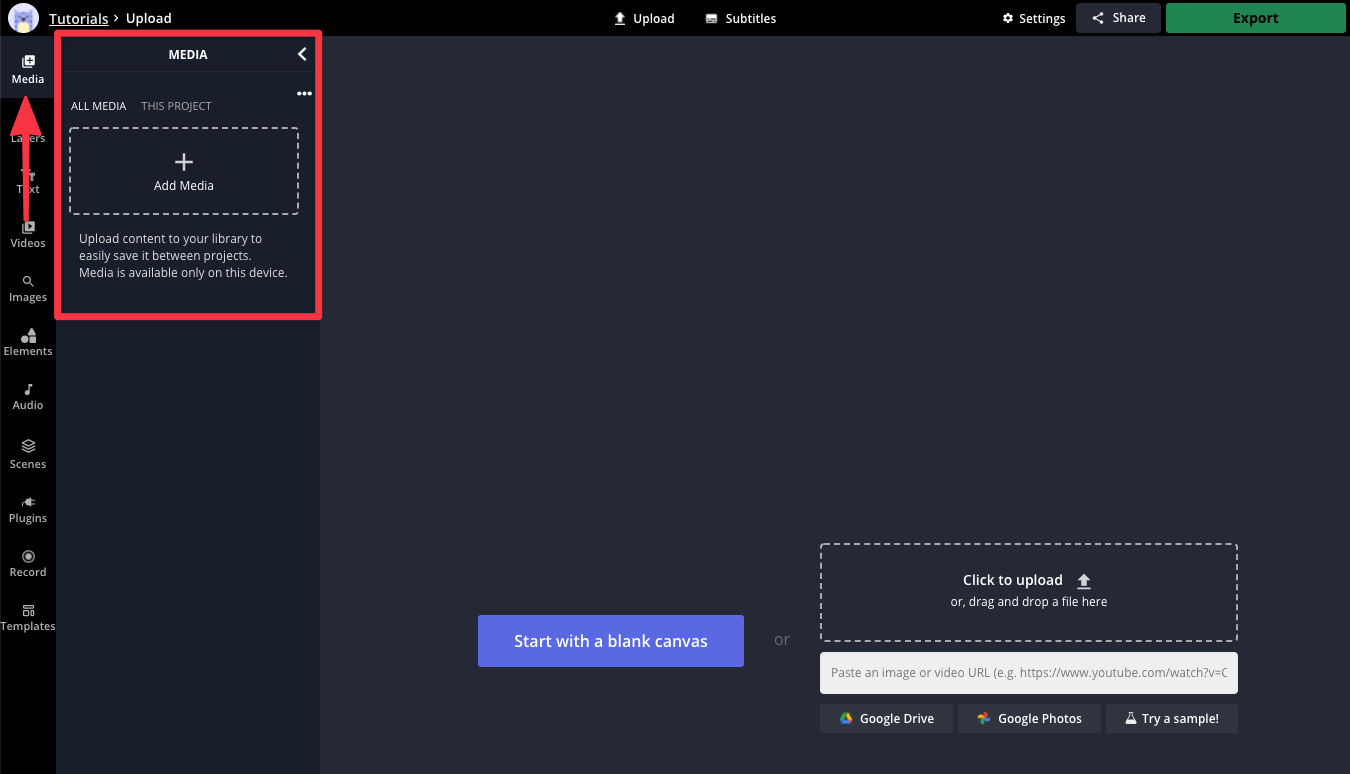Click the paste image or video URL field
Image resolution: width=1350 pixels, height=774 pixels.
pos(1028,673)
